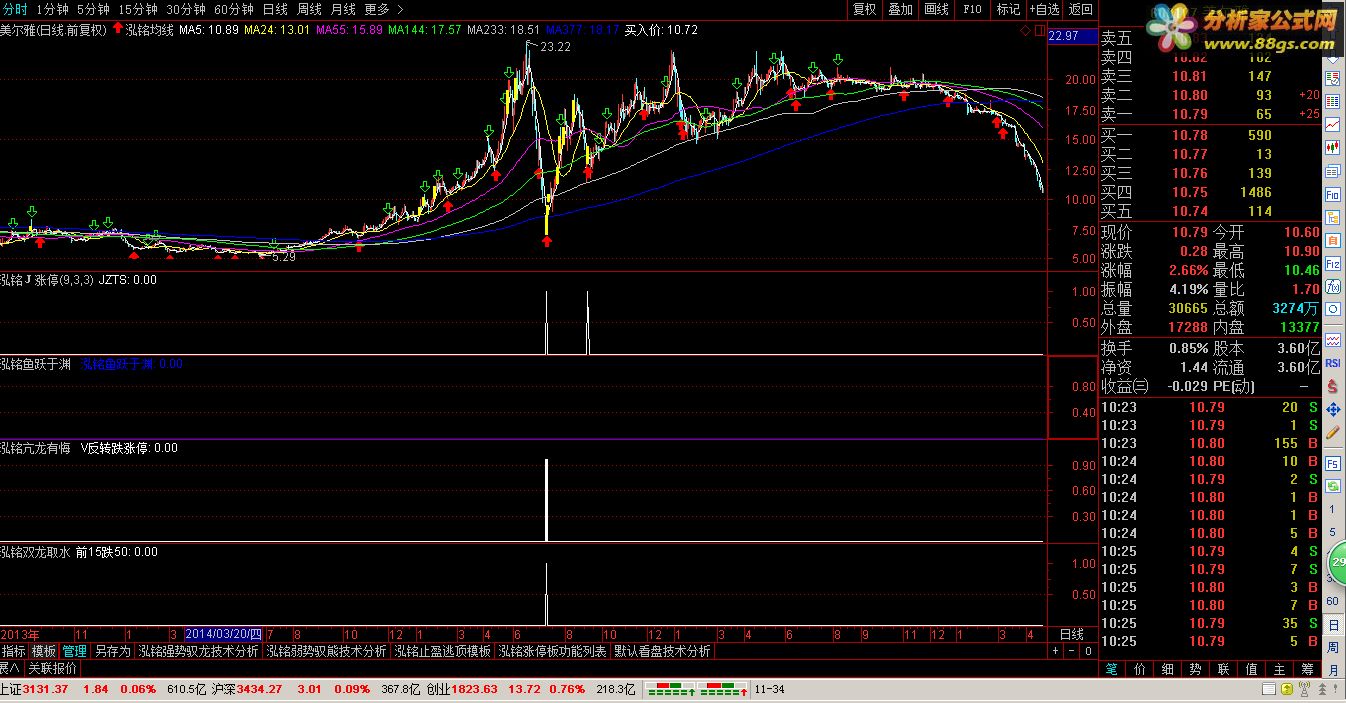Select the 15分钟 period tab

coord(139,9)
